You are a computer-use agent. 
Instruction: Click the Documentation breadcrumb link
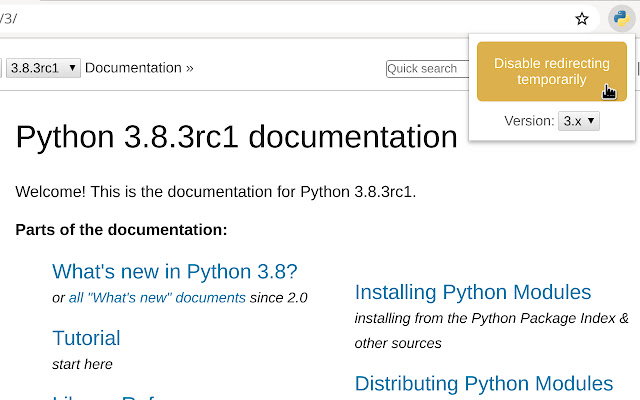click(133, 68)
